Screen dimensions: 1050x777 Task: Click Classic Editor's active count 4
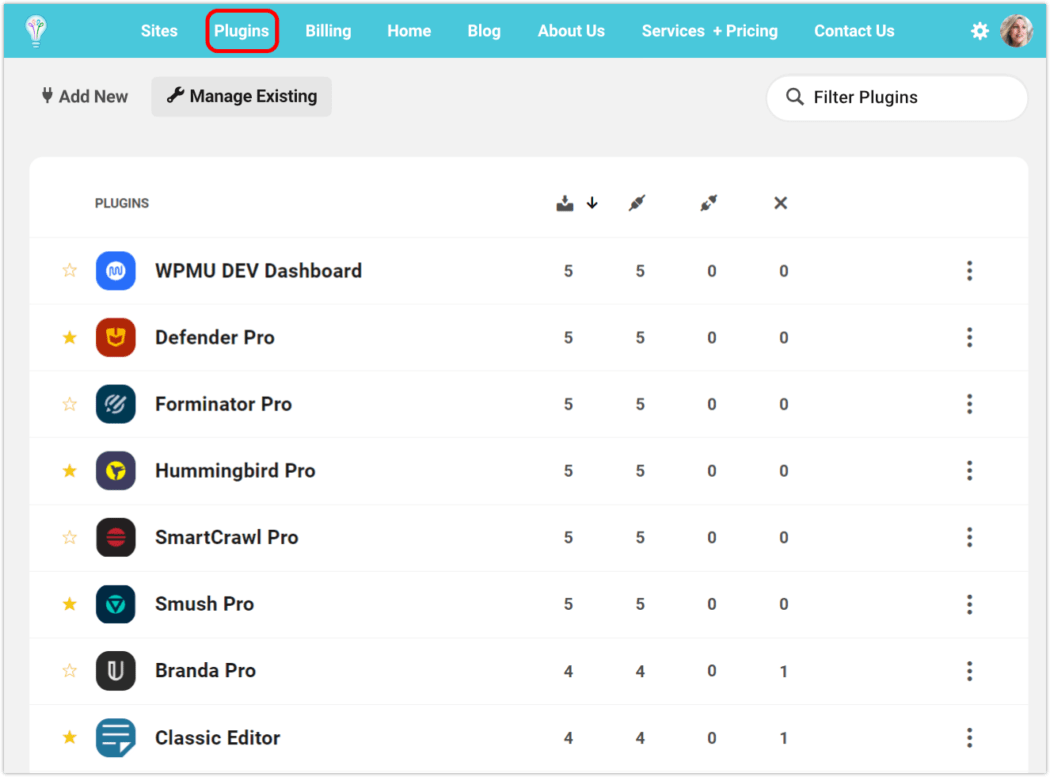pos(640,738)
